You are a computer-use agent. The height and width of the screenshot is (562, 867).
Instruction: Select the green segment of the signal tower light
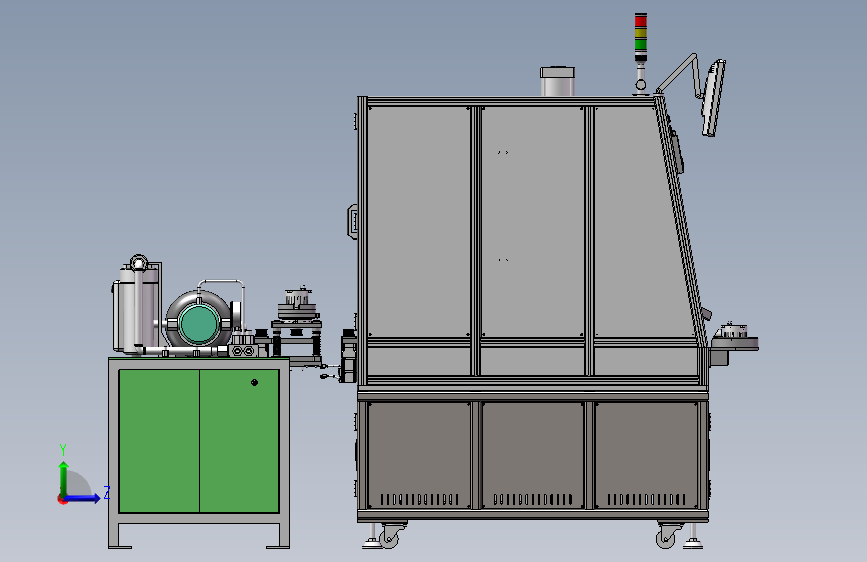coord(640,45)
